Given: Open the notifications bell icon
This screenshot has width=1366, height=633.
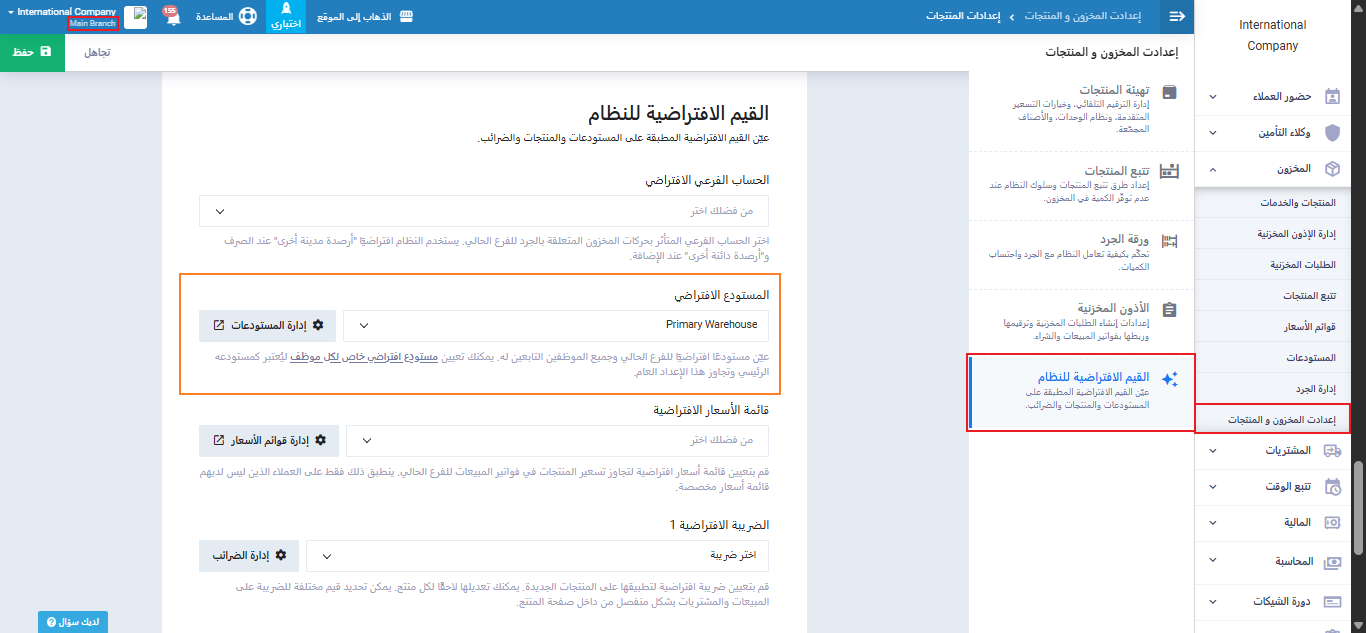Looking at the screenshot, I should coord(172,18).
